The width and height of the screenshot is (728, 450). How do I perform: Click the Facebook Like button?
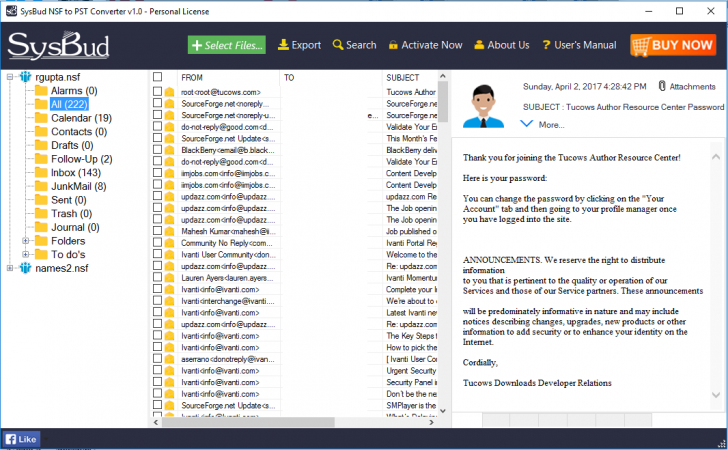(x=21, y=439)
